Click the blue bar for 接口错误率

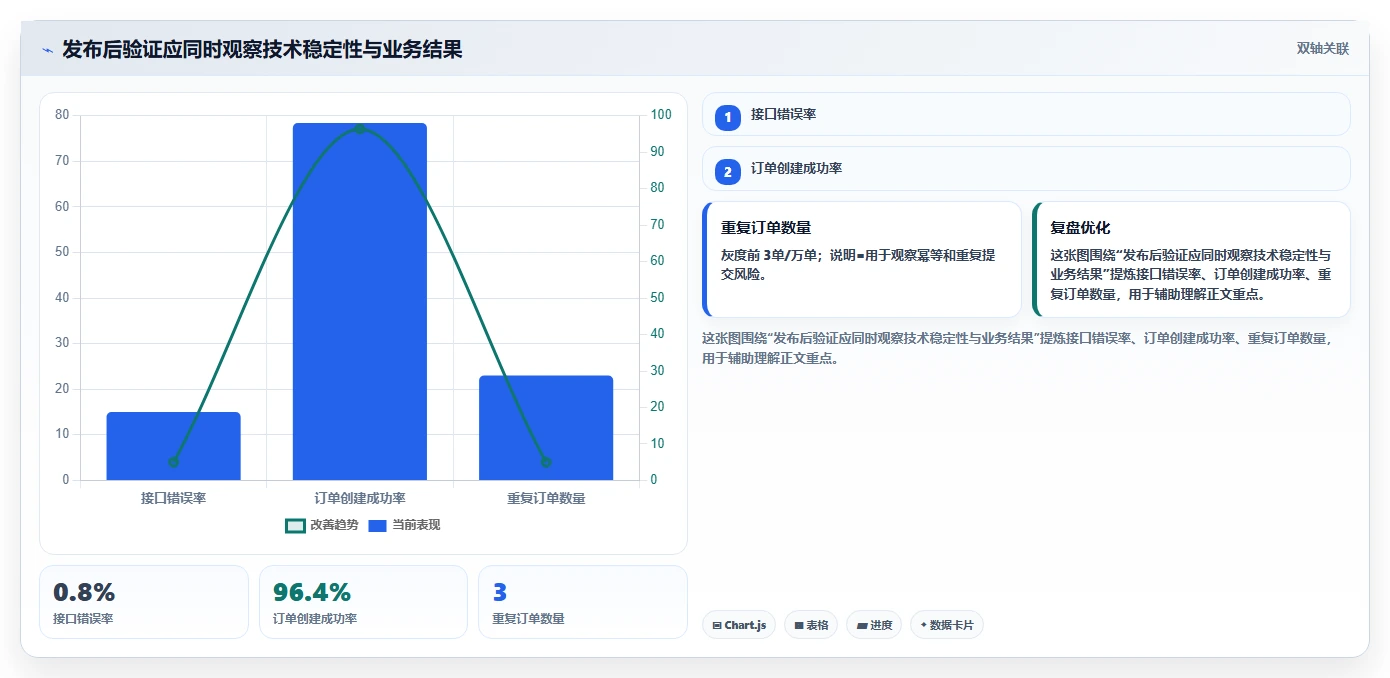click(173, 446)
